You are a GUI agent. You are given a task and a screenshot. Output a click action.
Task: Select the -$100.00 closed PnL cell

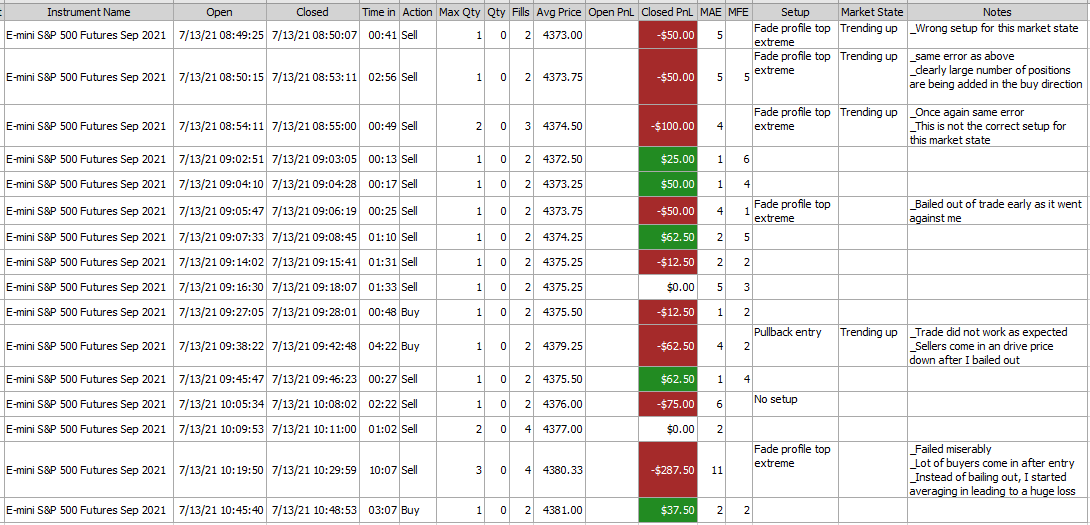point(667,126)
